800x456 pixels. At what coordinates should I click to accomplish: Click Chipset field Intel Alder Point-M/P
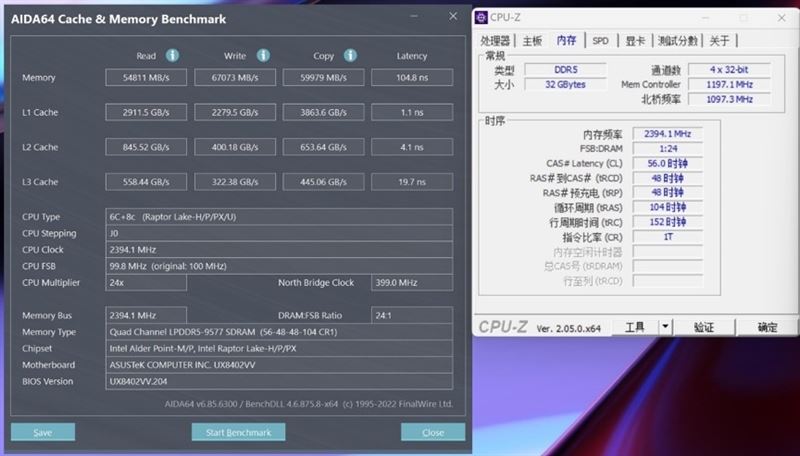point(279,348)
